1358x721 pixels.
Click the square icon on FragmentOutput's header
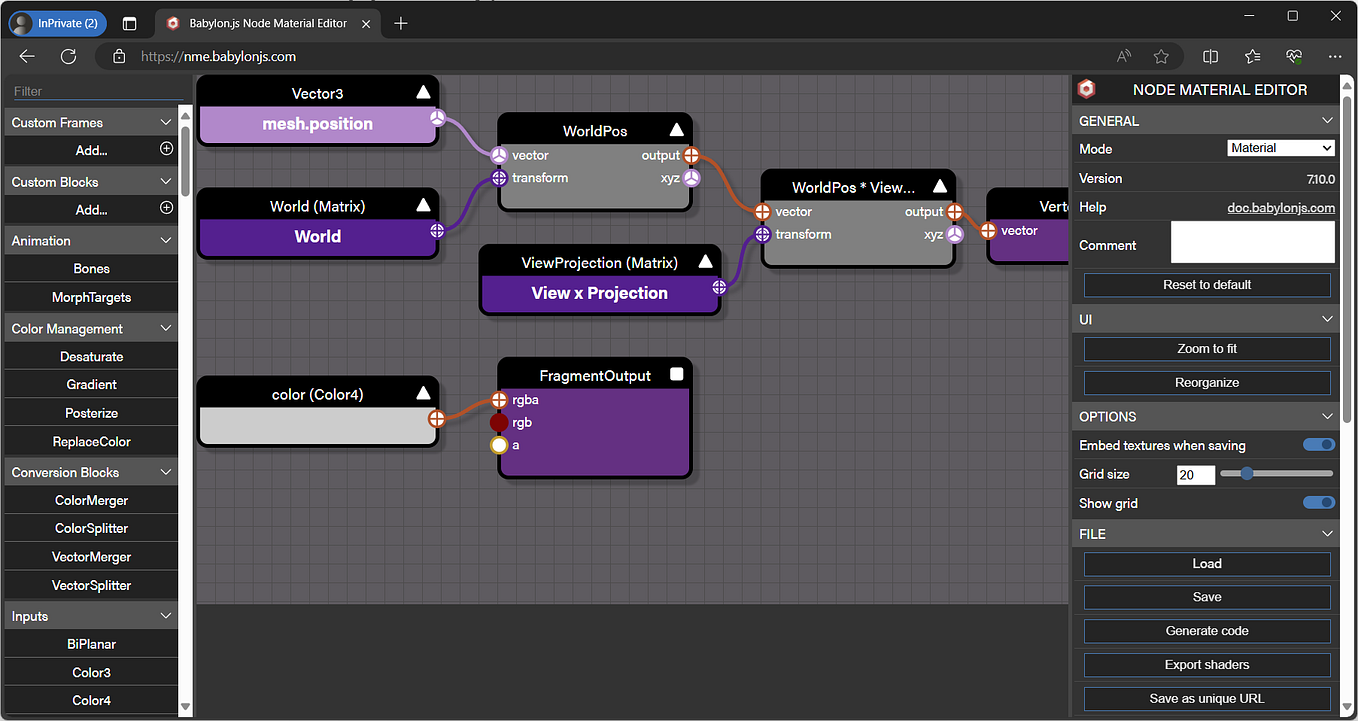[677, 373]
